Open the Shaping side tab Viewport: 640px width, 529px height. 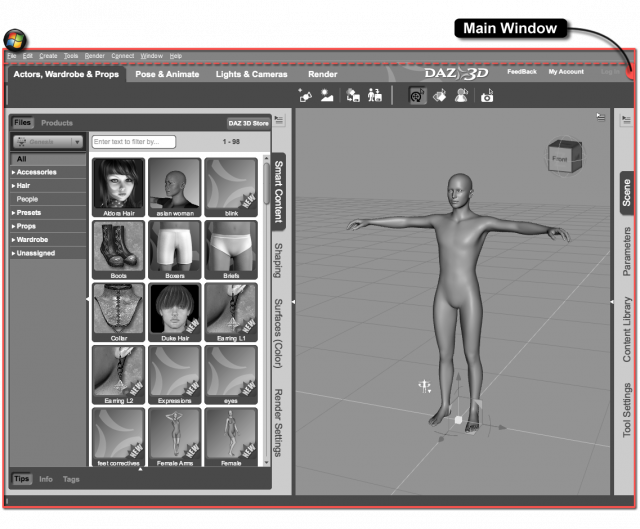[278, 260]
